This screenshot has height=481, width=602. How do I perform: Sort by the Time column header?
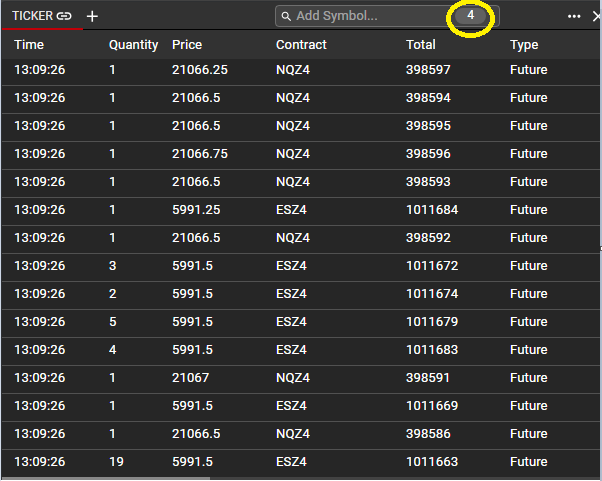click(29, 45)
